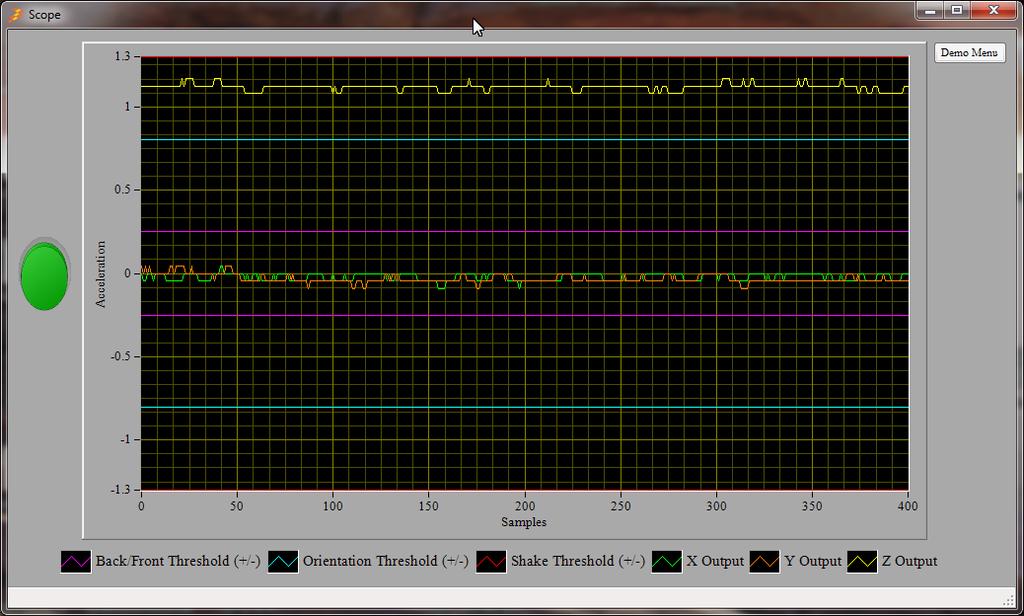Click the Samples axis title
Screen dimensions: 1024x616
(524, 522)
